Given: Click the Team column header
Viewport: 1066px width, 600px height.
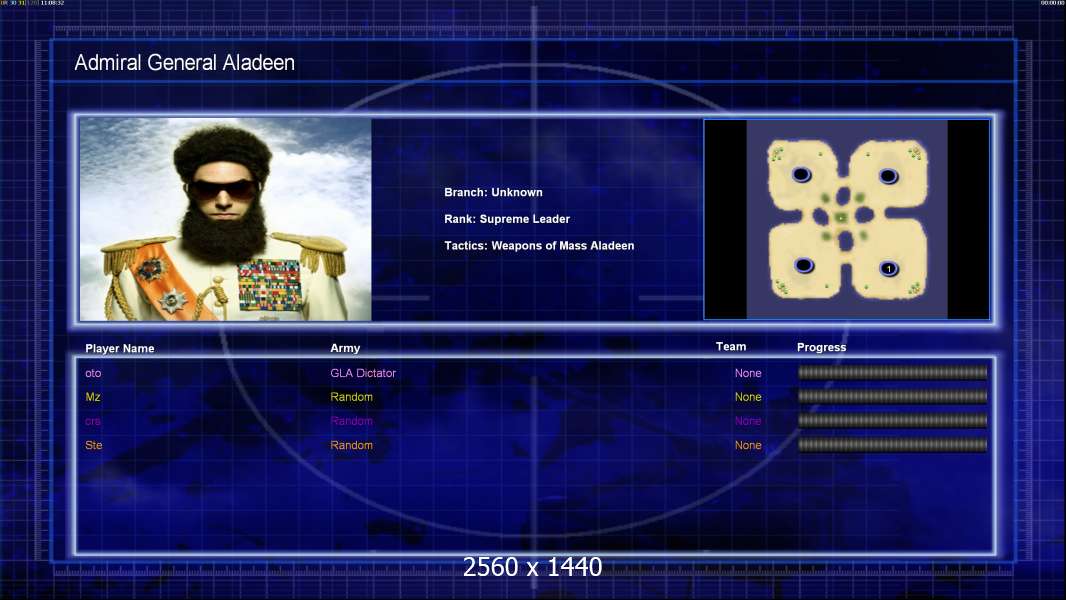Looking at the screenshot, I should [731, 347].
